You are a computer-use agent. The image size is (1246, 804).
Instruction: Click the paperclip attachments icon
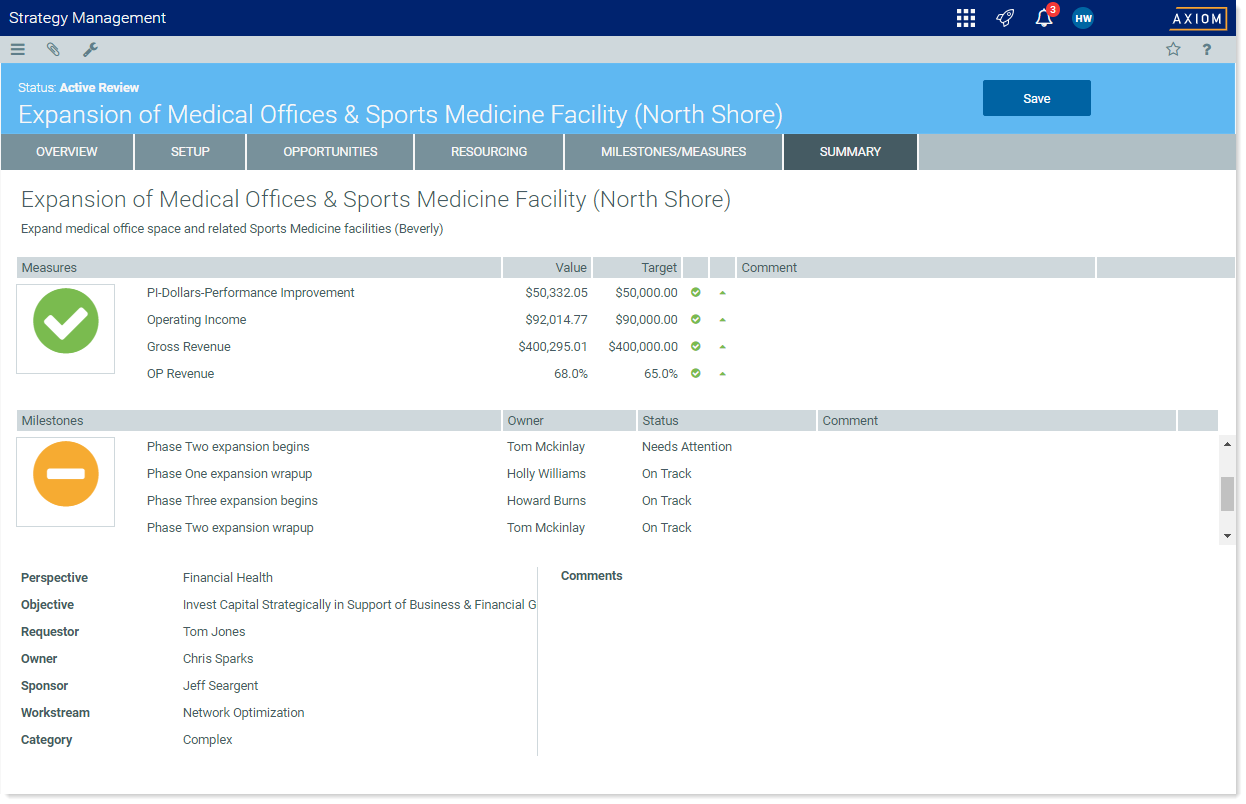click(x=53, y=49)
